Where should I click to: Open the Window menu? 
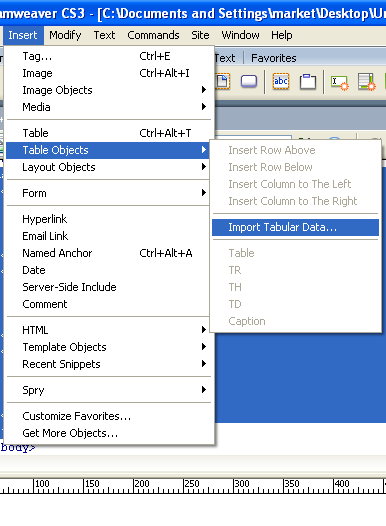click(240, 35)
